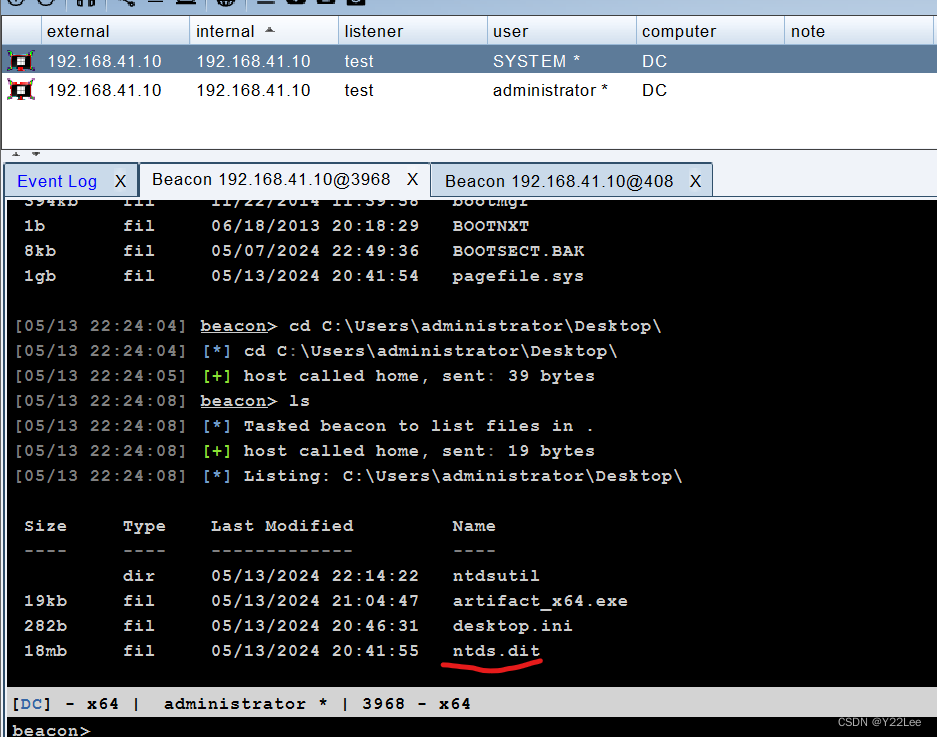Click the DC computer cell in administrator row
Viewport: 937px width, 737px height.
[654, 90]
